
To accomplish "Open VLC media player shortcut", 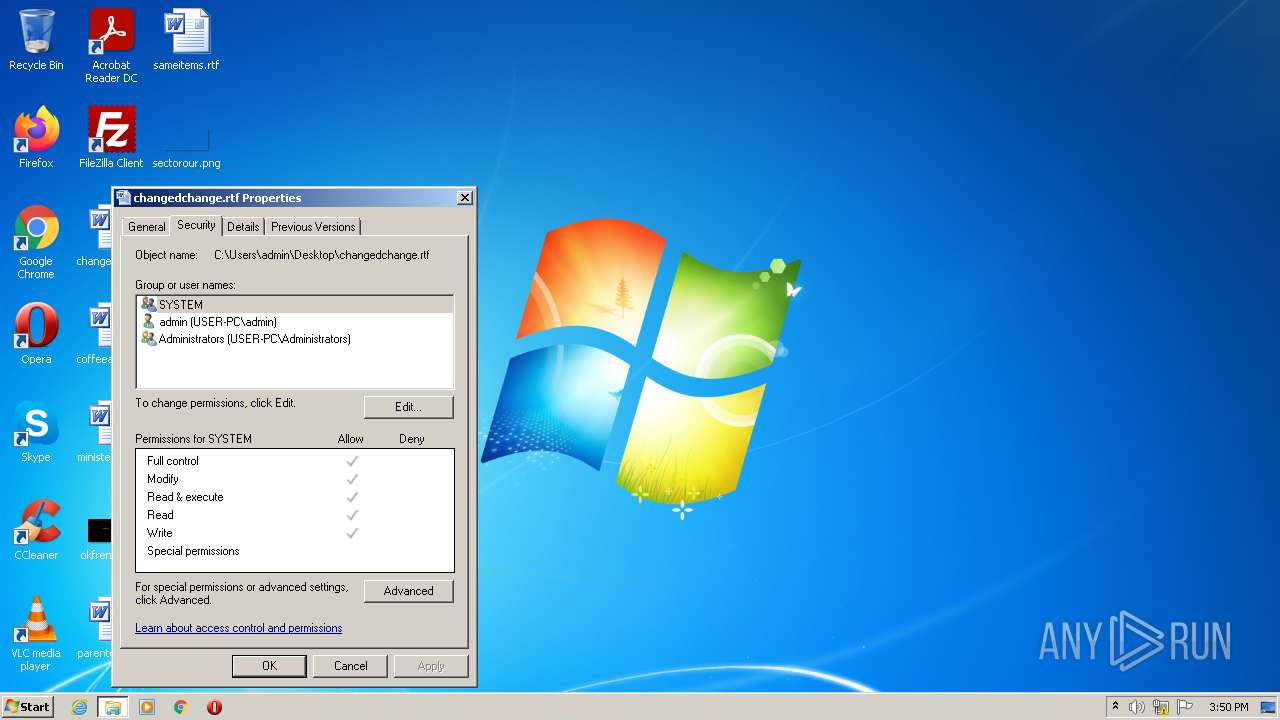I will [x=36, y=634].
